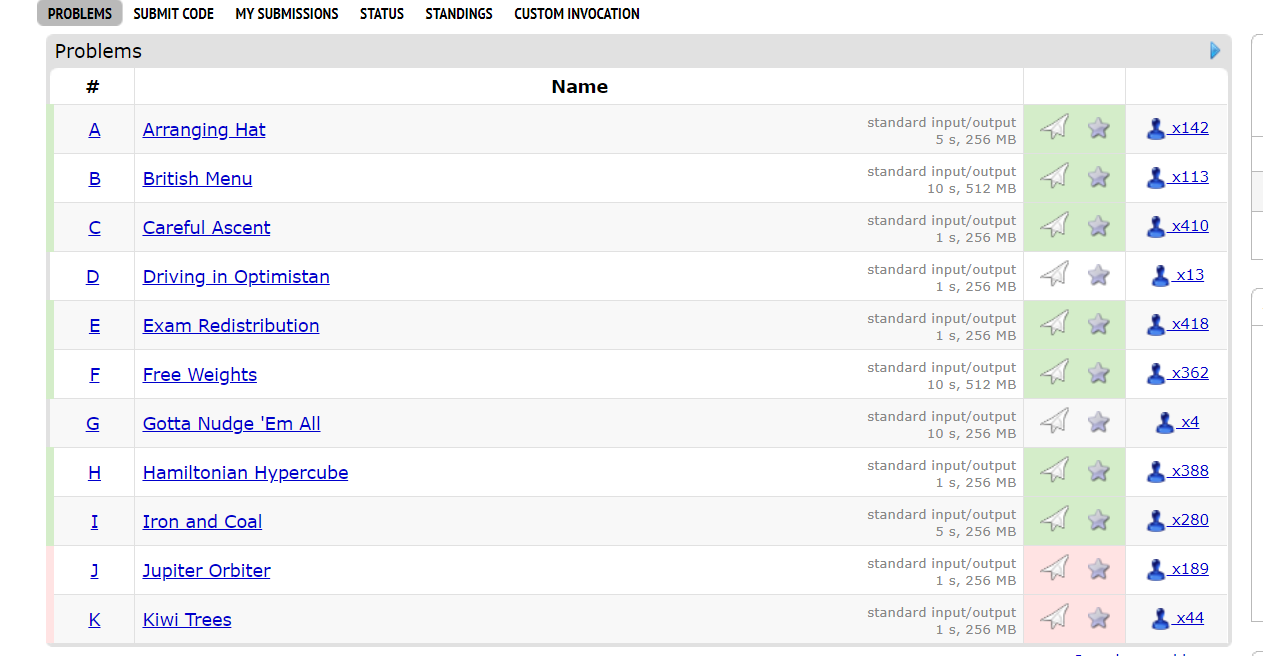The height and width of the screenshot is (656, 1263).
Task: Go to the My Submissions tab
Action: click(x=287, y=14)
